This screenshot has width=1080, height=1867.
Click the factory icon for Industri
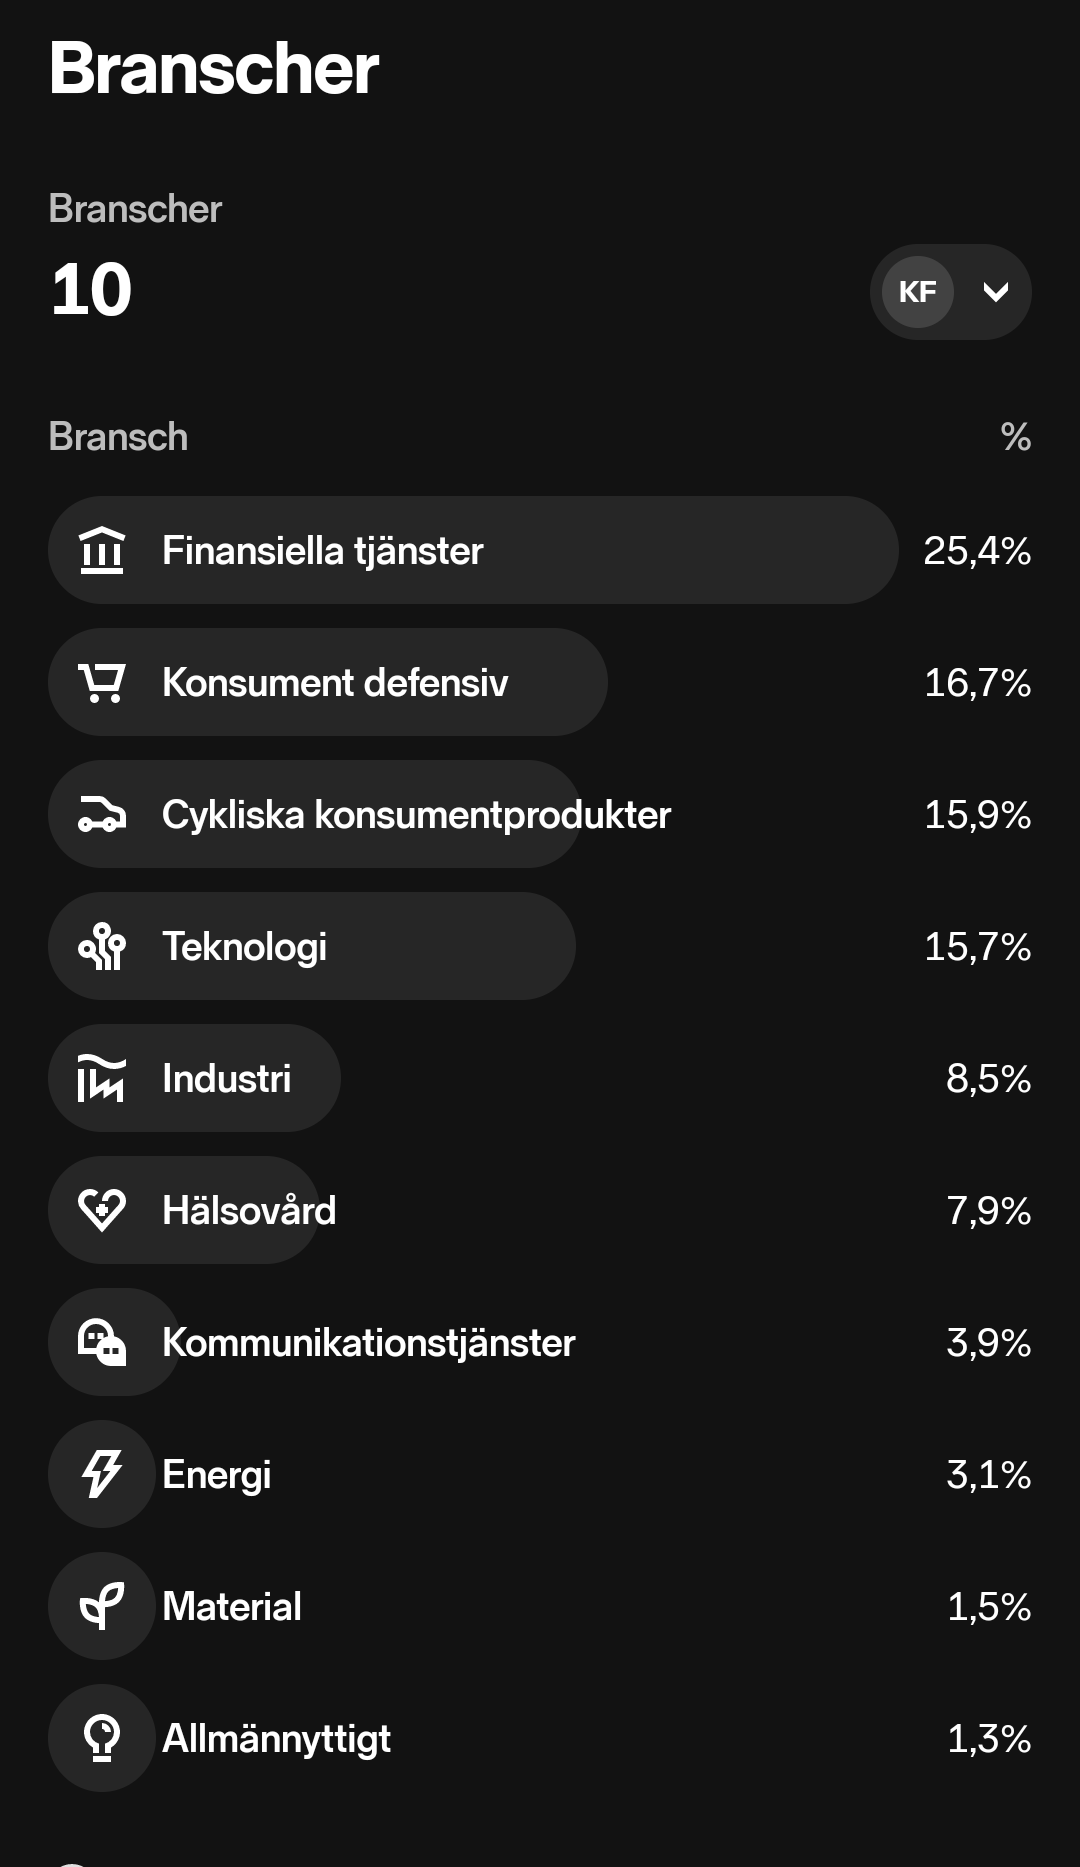[x=102, y=1079]
